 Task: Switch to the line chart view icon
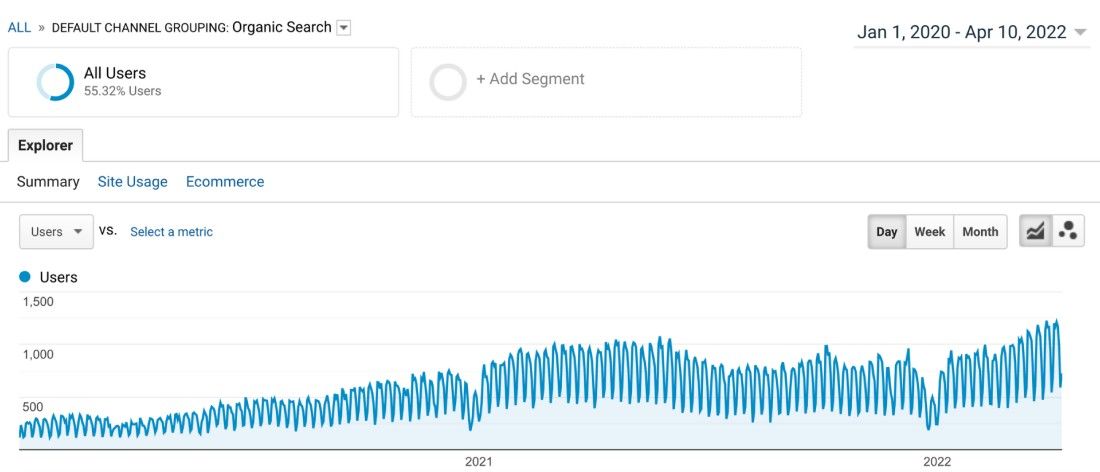(x=1035, y=231)
